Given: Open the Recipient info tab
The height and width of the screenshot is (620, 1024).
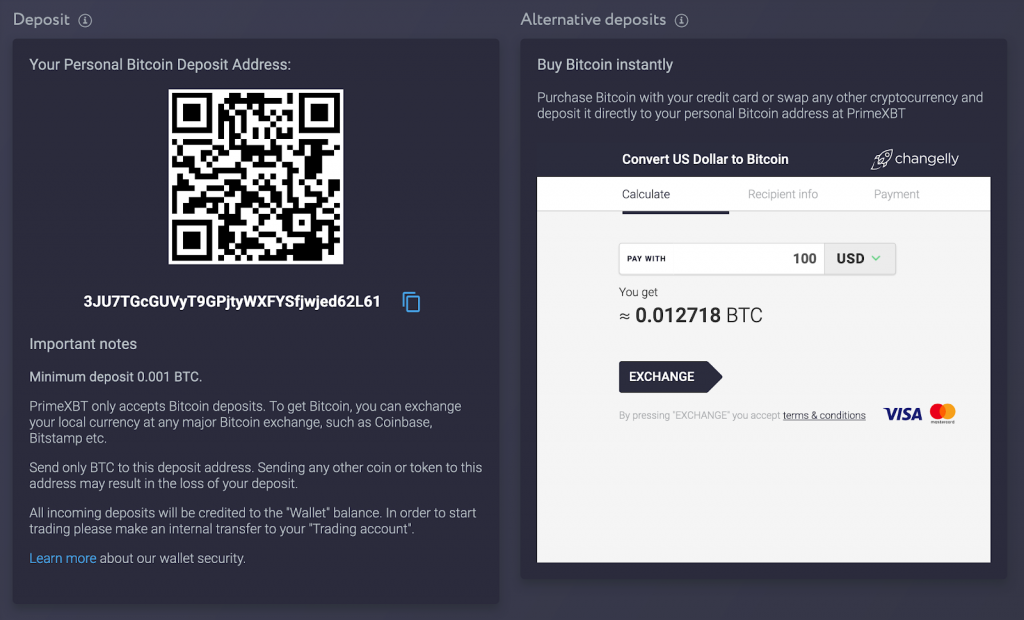Looking at the screenshot, I should tap(783, 194).
